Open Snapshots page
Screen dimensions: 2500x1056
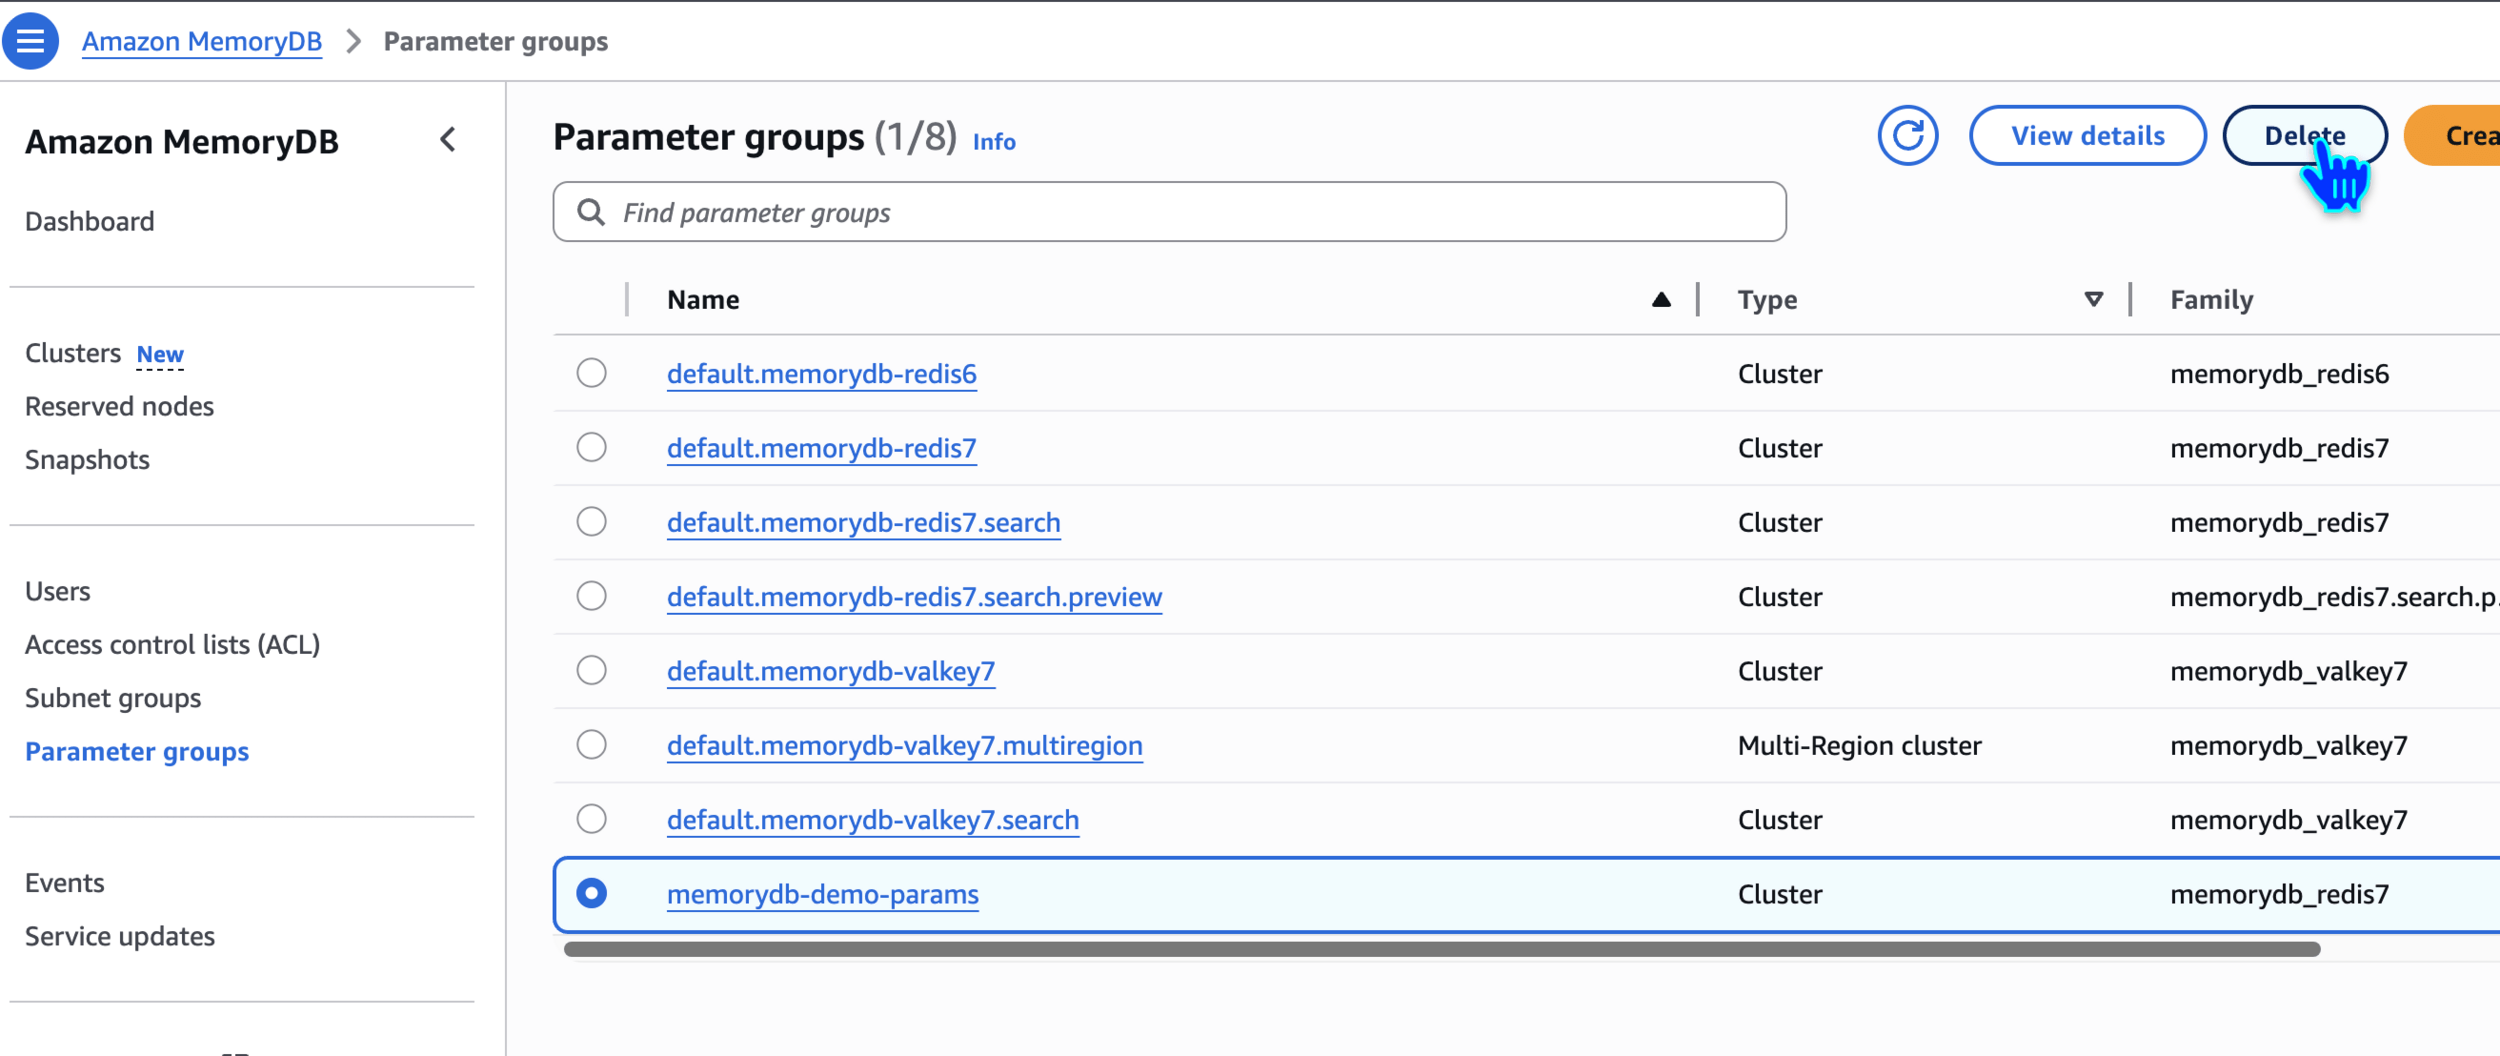pyautogui.click(x=87, y=460)
